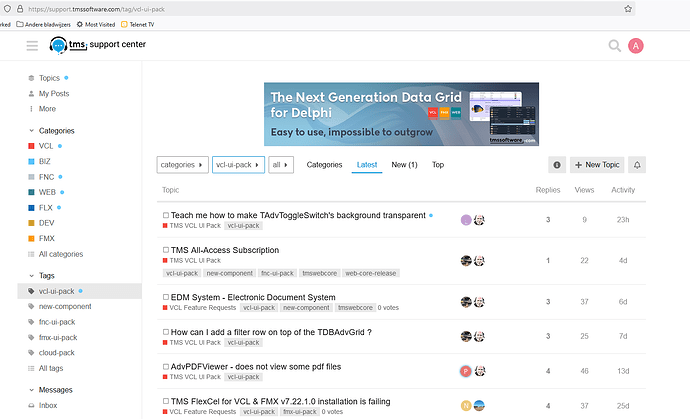Select the fmx-ui-pack tag in sidebar
Screen dimensions: 690x419
point(58,338)
